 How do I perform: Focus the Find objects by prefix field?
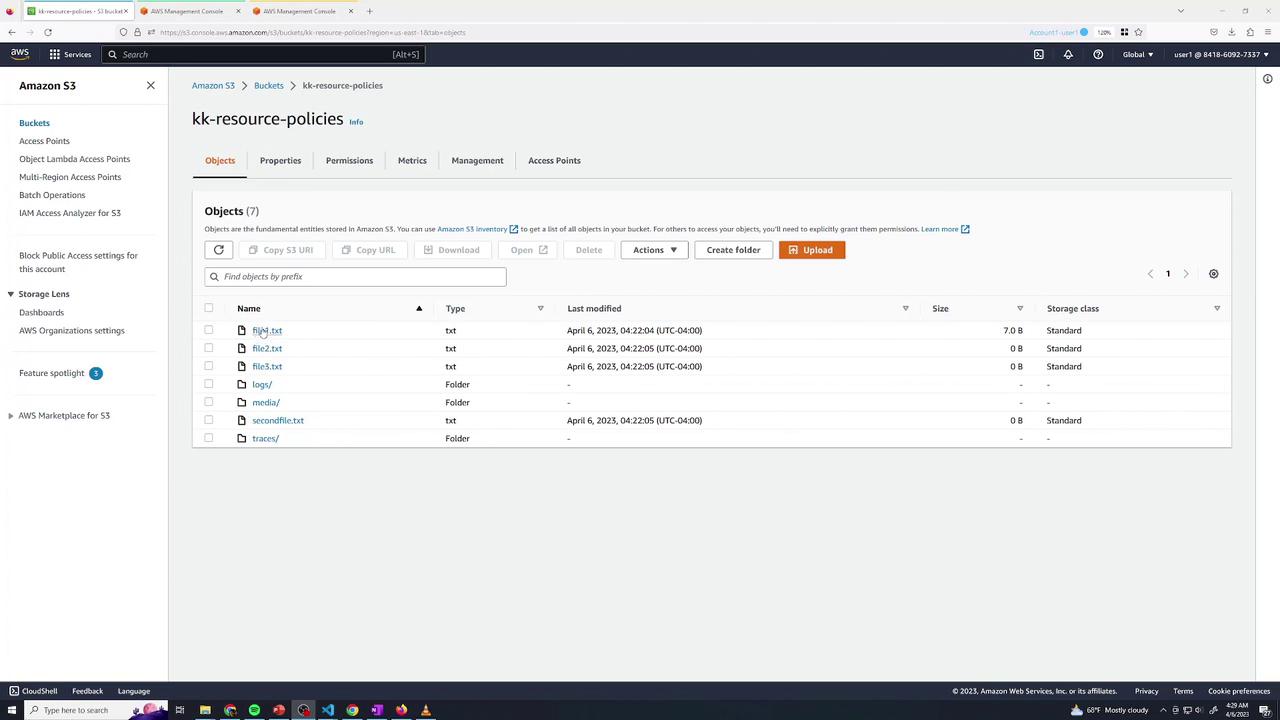pyautogui.click(x=355, y=276)
